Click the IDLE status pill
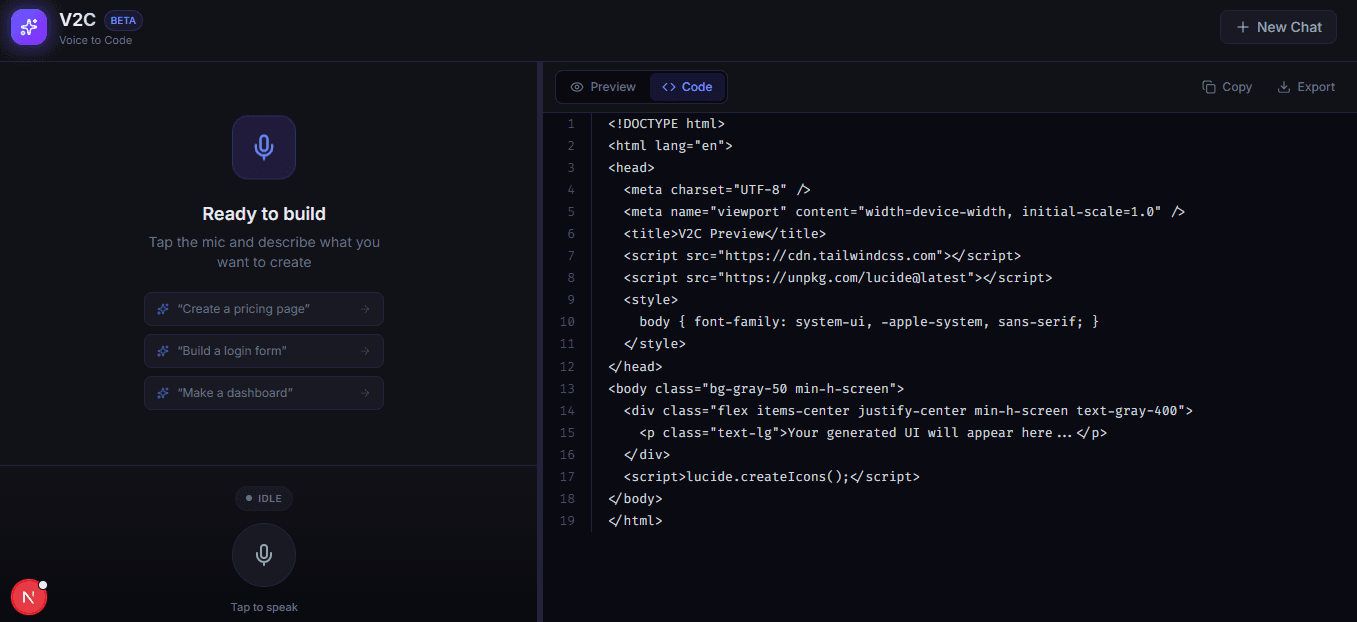This screenshot has width=1357, height=622. (x=264, y=498)
